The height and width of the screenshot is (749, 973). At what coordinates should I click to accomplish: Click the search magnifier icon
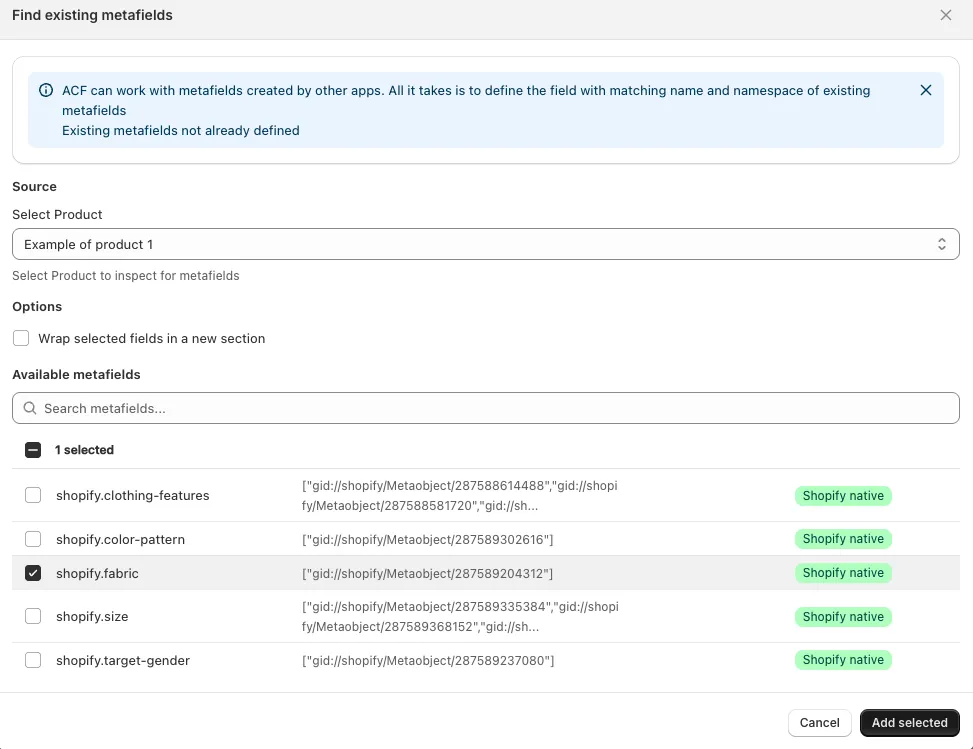point(30,408)
